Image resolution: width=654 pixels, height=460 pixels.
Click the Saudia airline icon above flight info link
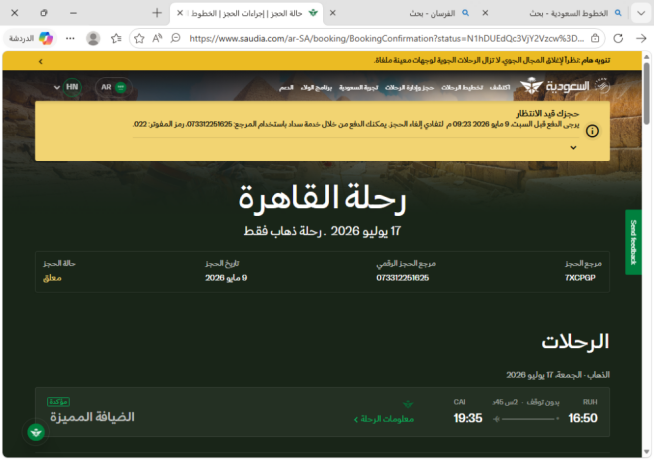[x=408, y=404]
